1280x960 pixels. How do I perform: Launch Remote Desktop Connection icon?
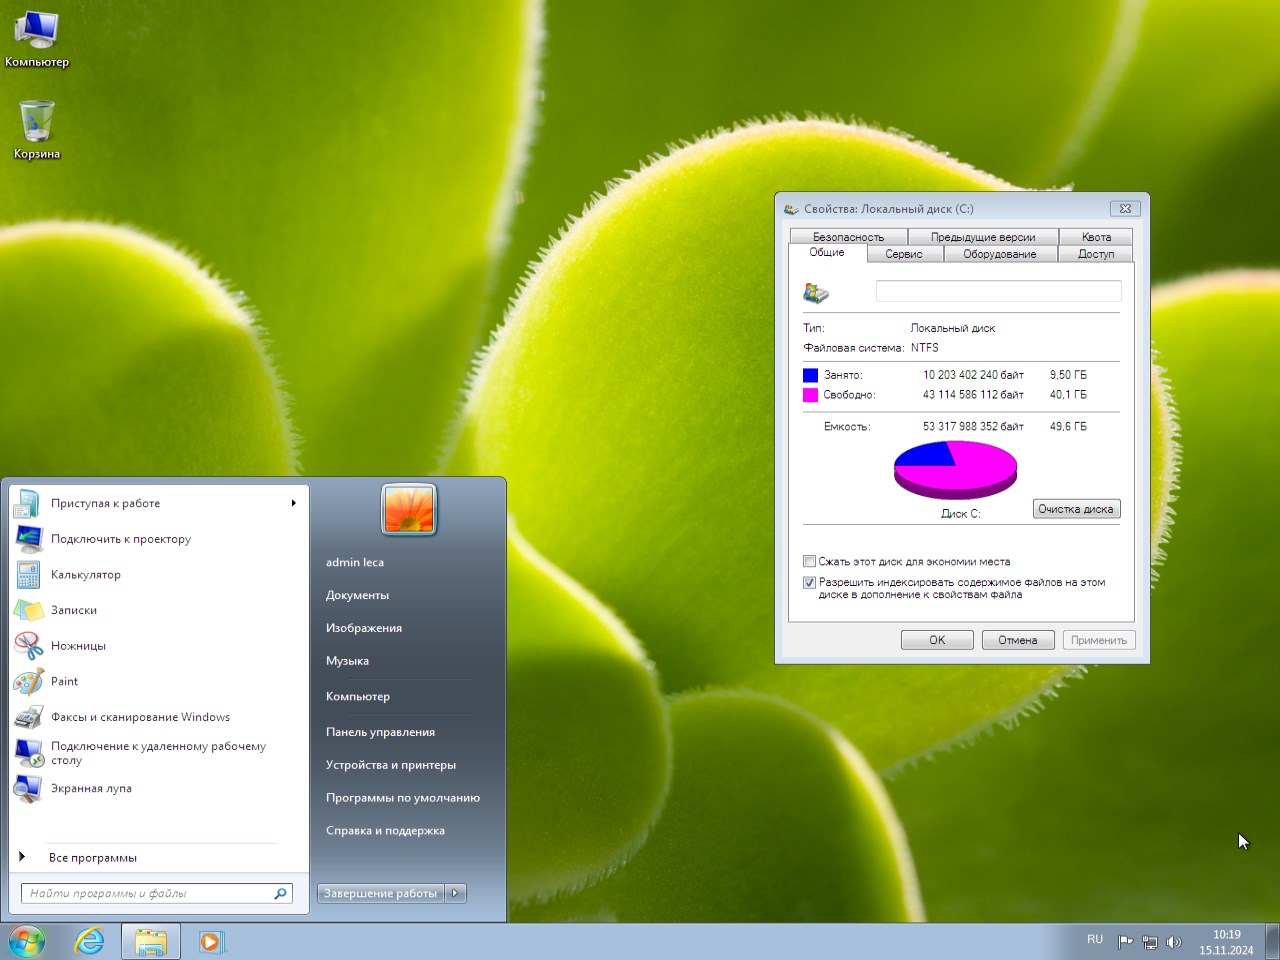click(x=28, y=753)
